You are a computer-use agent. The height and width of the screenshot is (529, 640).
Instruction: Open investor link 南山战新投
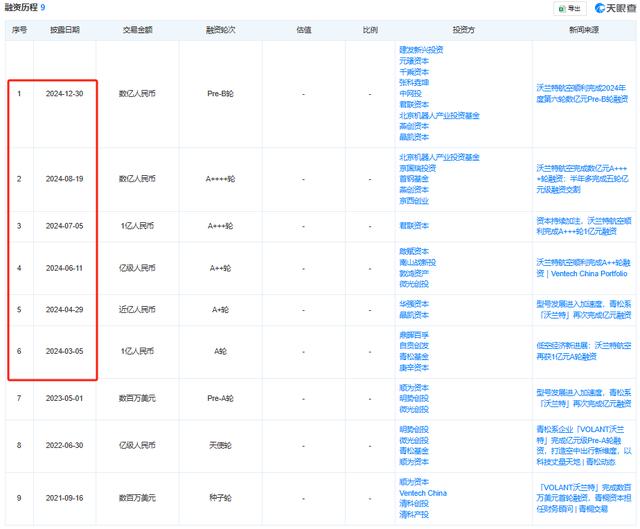point(418,262)
